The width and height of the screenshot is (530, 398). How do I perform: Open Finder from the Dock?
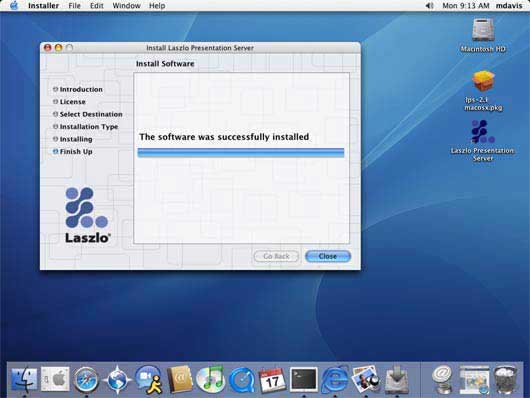coord(24,380)
